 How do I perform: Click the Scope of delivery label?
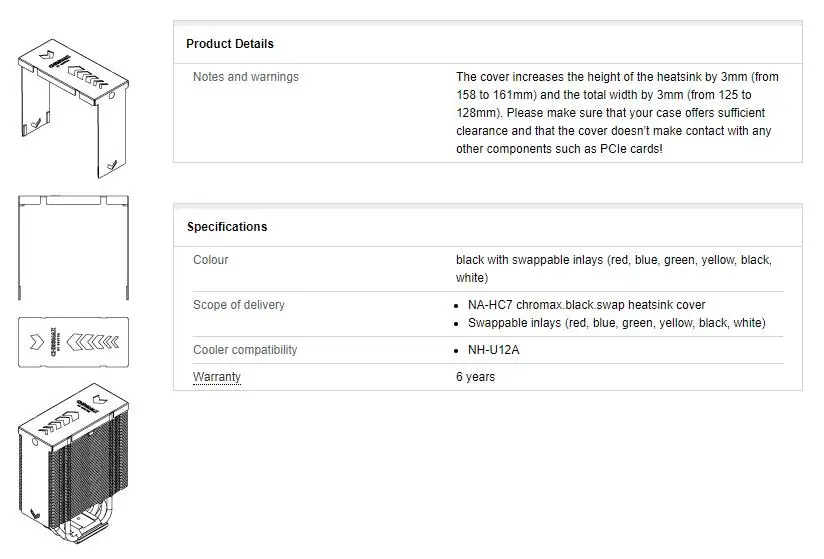(239, 305)
